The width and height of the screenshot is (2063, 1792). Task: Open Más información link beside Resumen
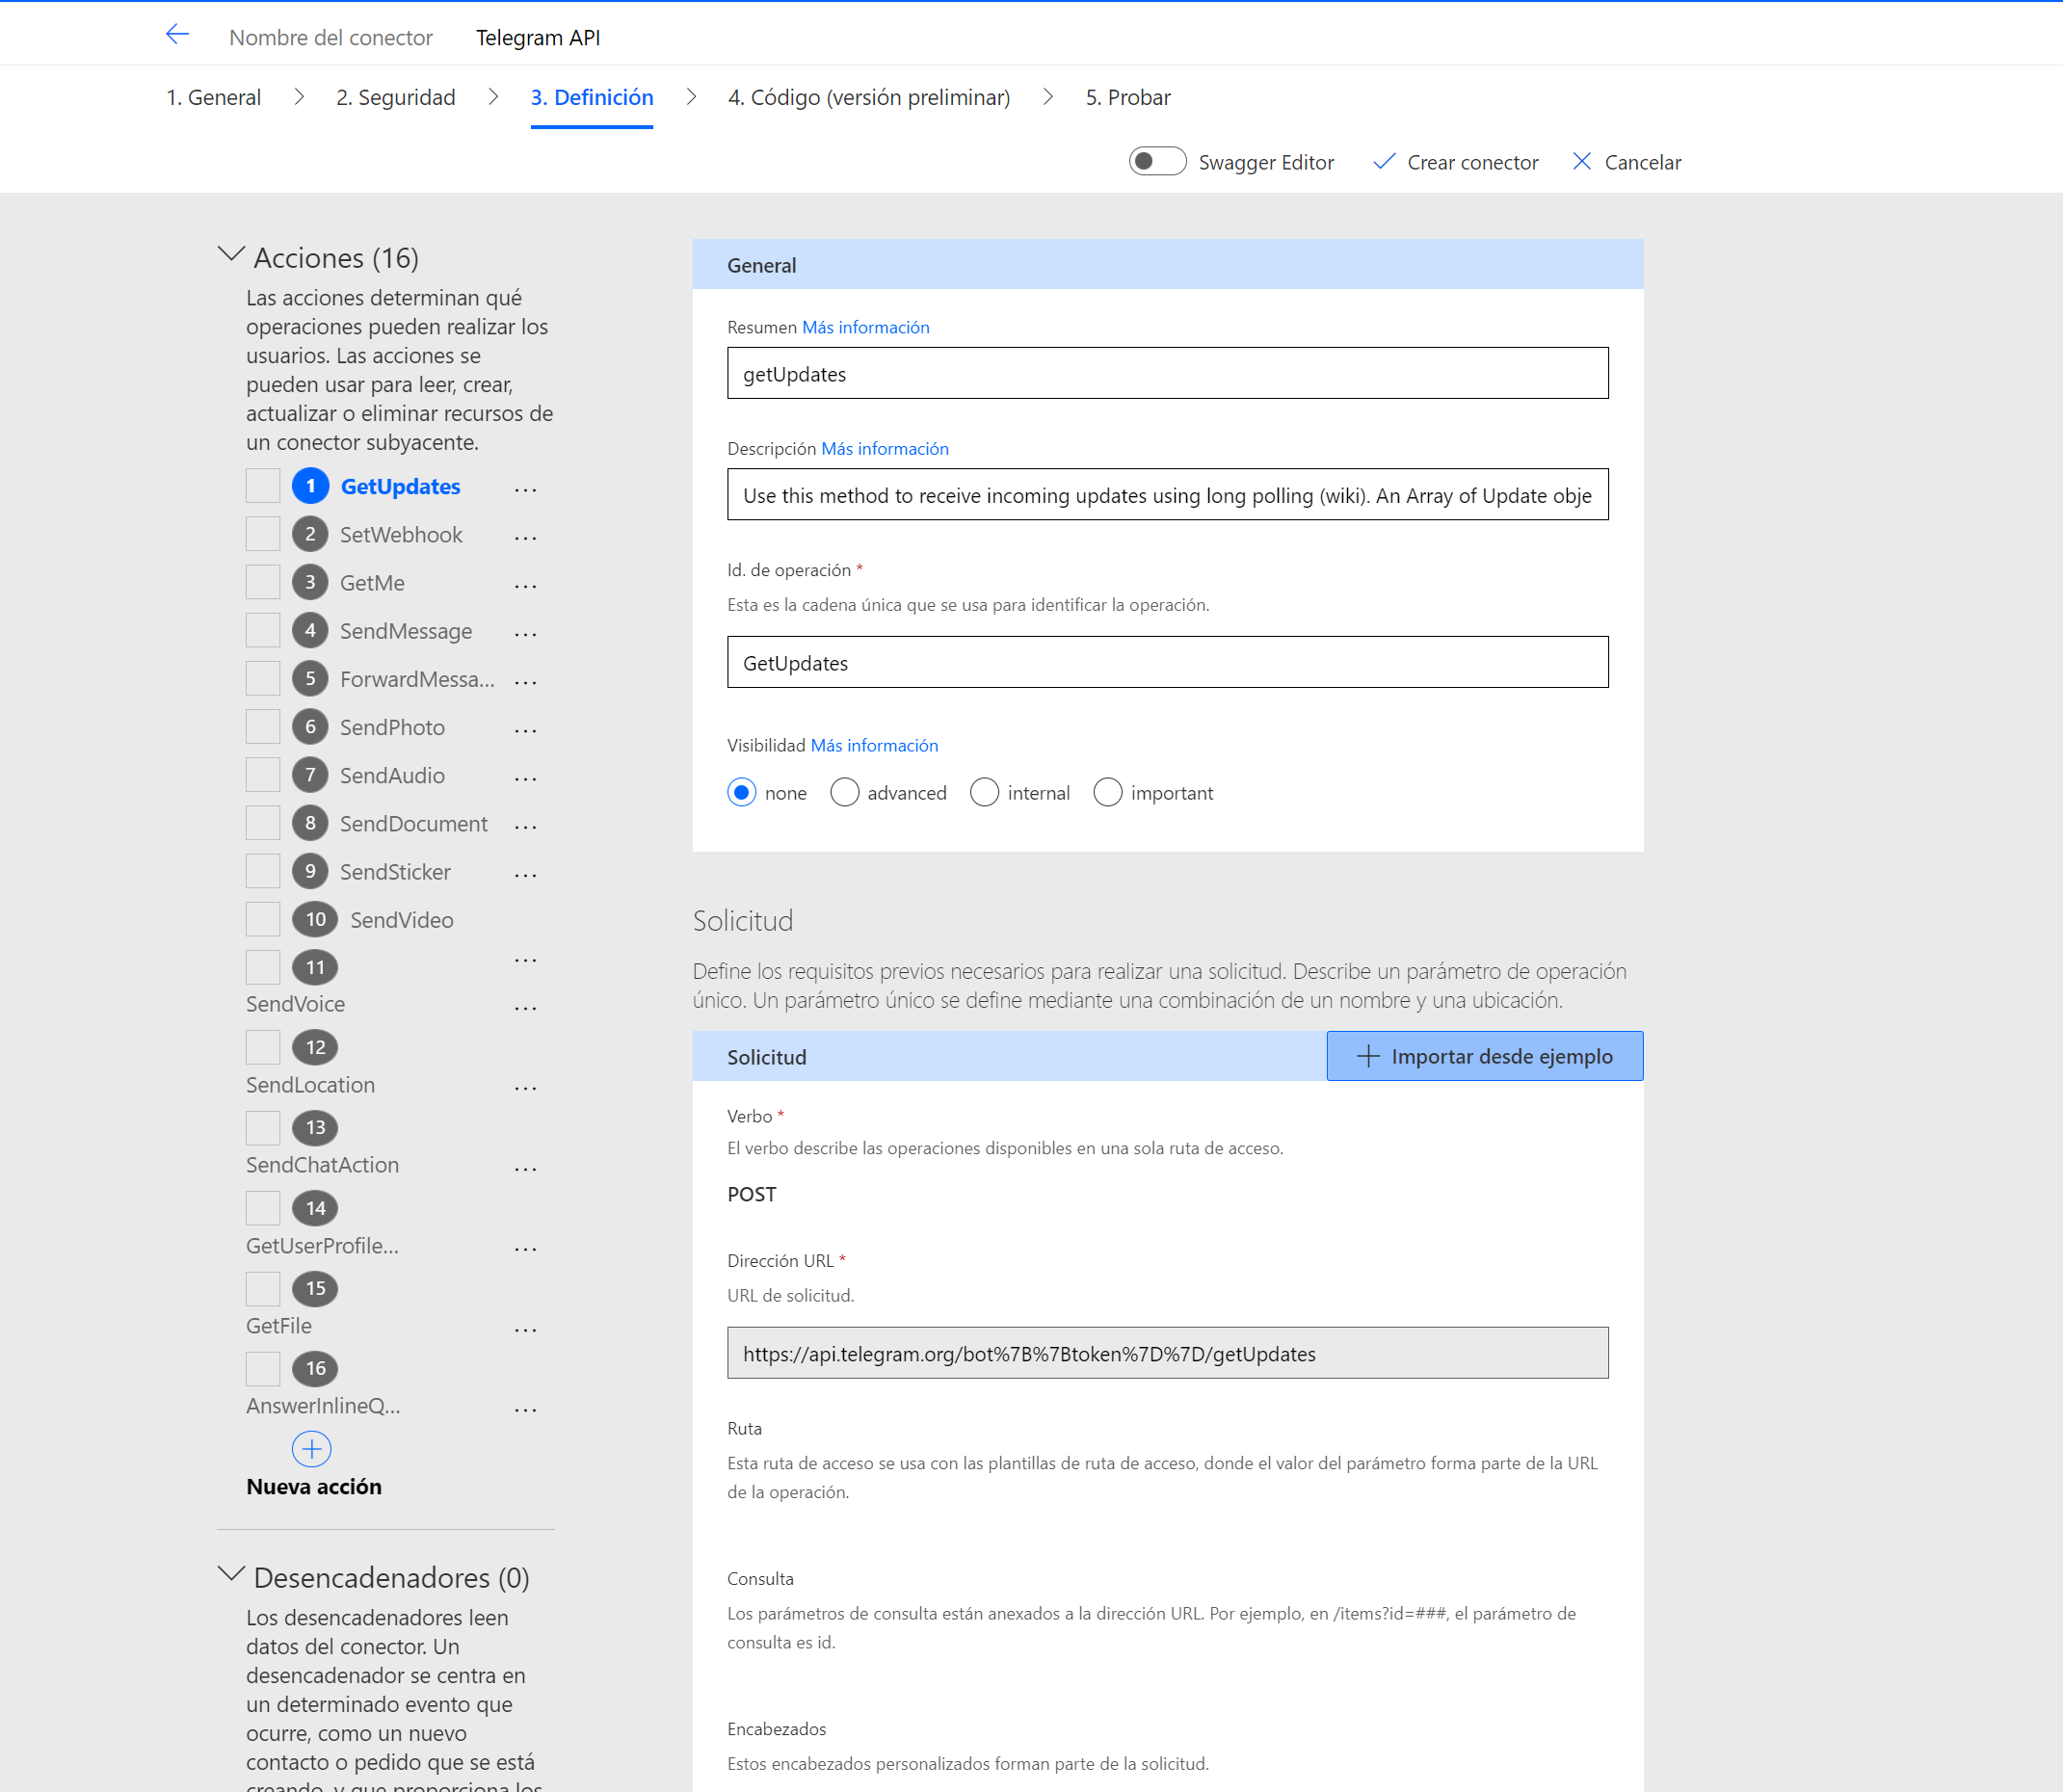click(865, 327)
